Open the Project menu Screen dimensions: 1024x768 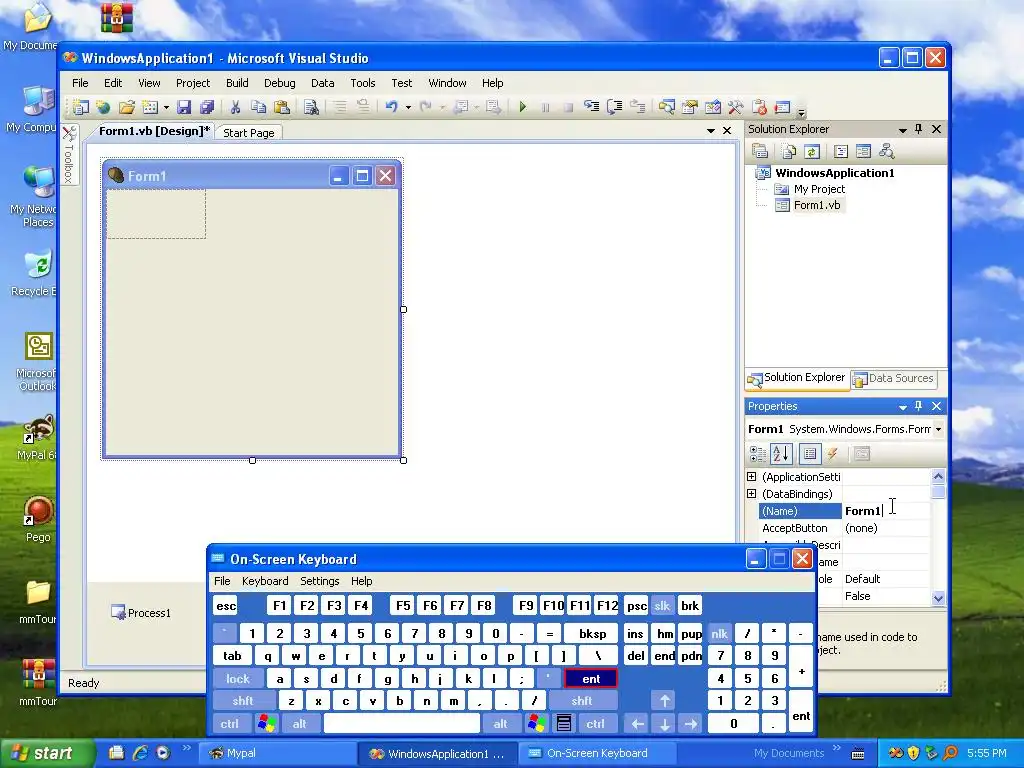[193, 83]
